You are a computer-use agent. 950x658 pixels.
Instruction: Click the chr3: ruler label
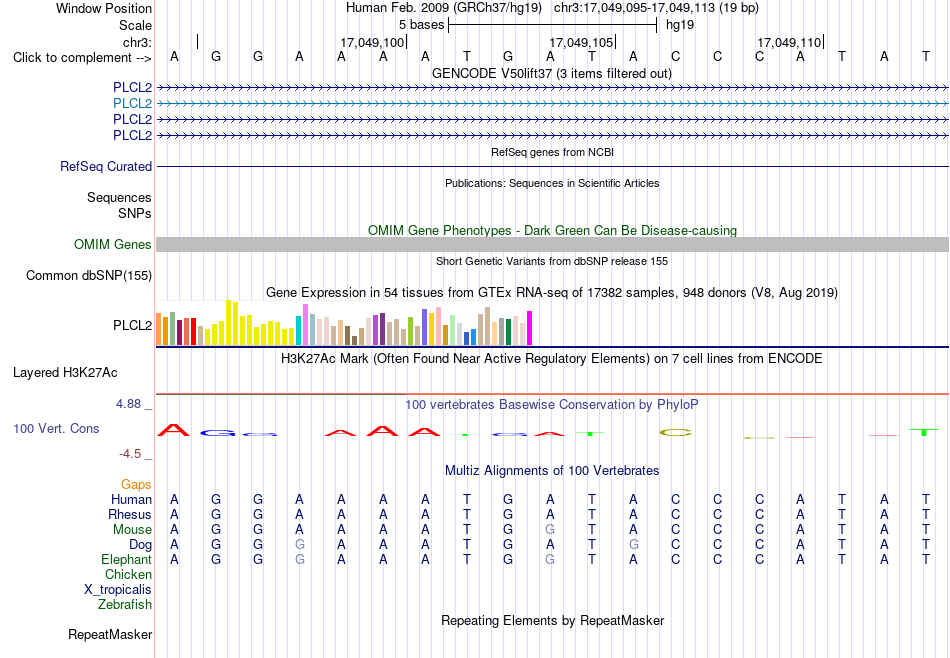137,42
